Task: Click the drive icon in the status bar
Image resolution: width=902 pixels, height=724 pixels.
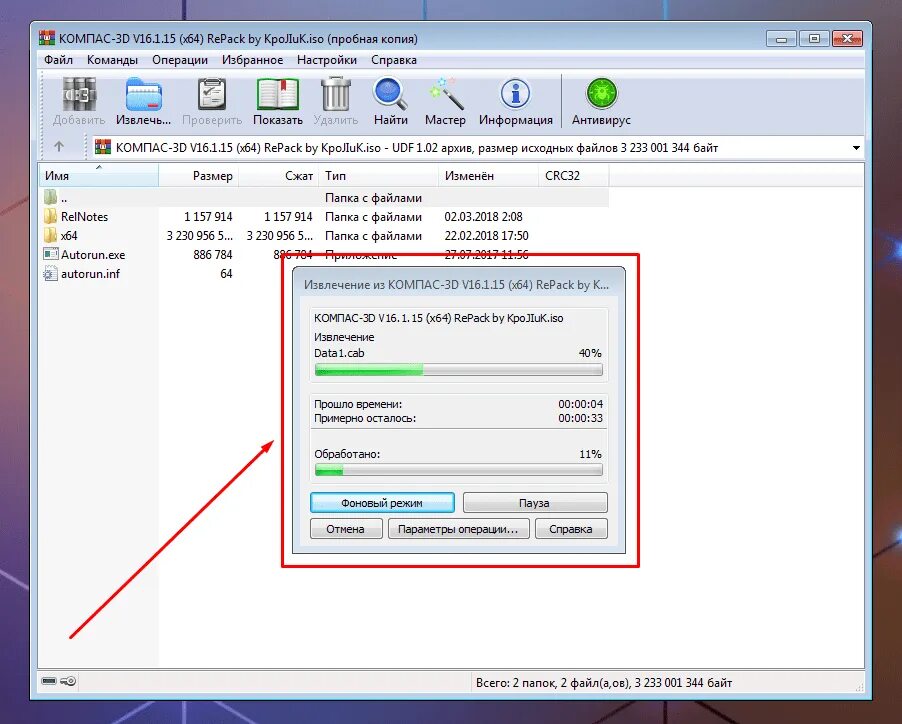Action: pos(49,681)
